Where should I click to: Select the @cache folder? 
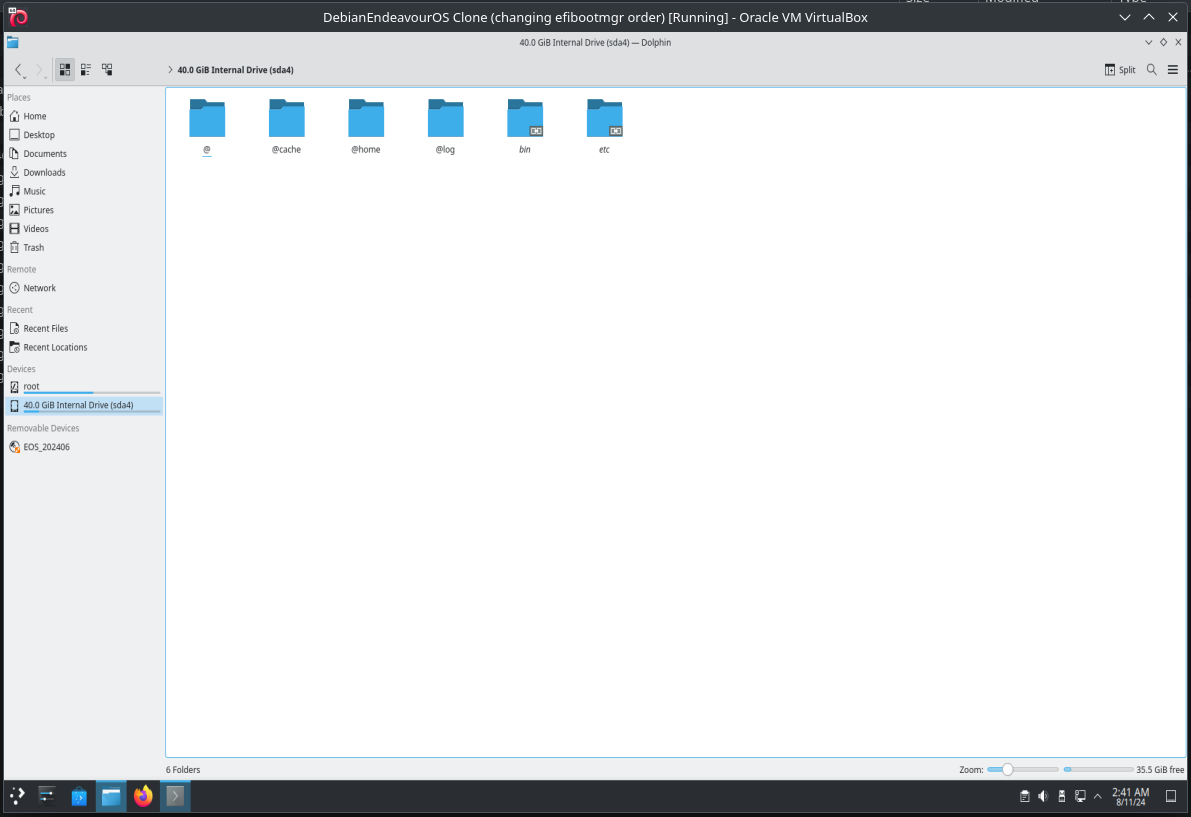click(x=286, y=125)
